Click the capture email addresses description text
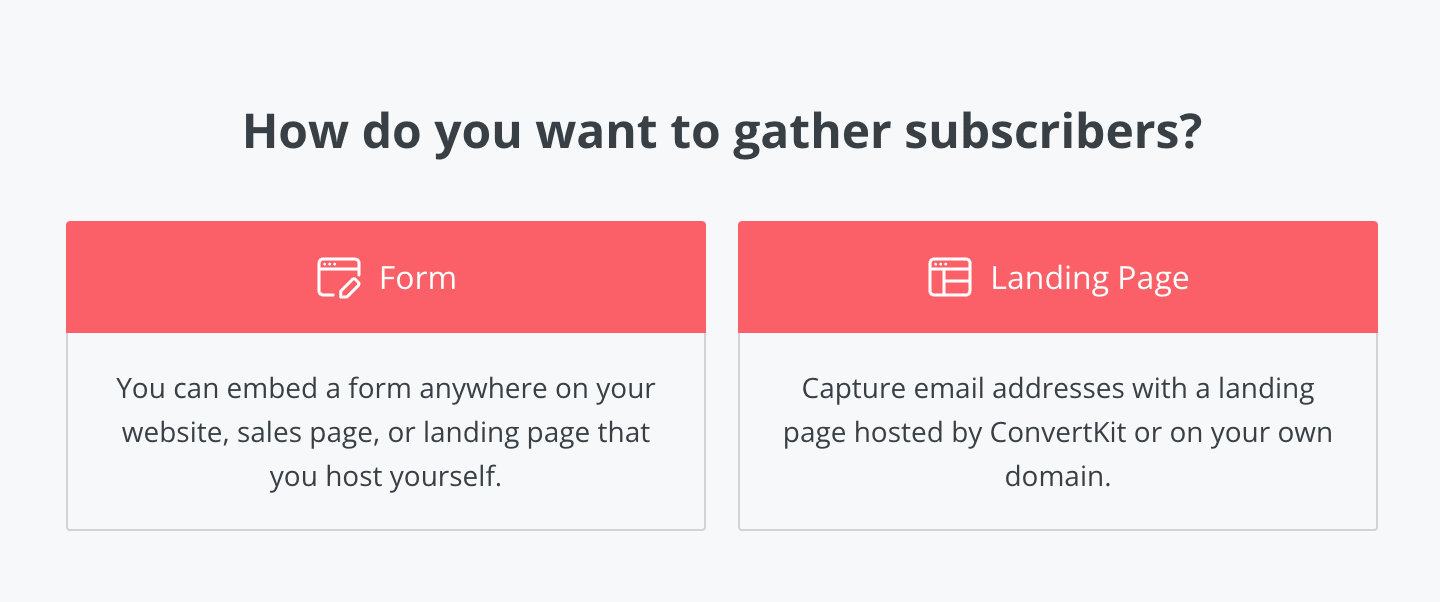 [1058, 432]
